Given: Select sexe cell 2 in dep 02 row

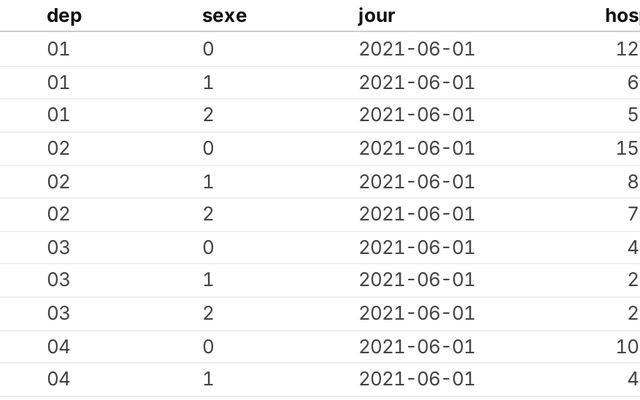Looking at the screenshot, I should 208,214.
